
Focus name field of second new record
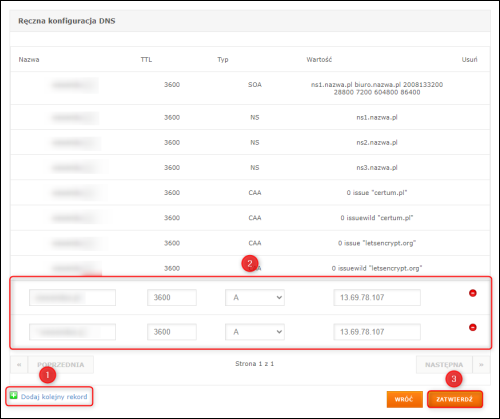click(x=72, y=332)
